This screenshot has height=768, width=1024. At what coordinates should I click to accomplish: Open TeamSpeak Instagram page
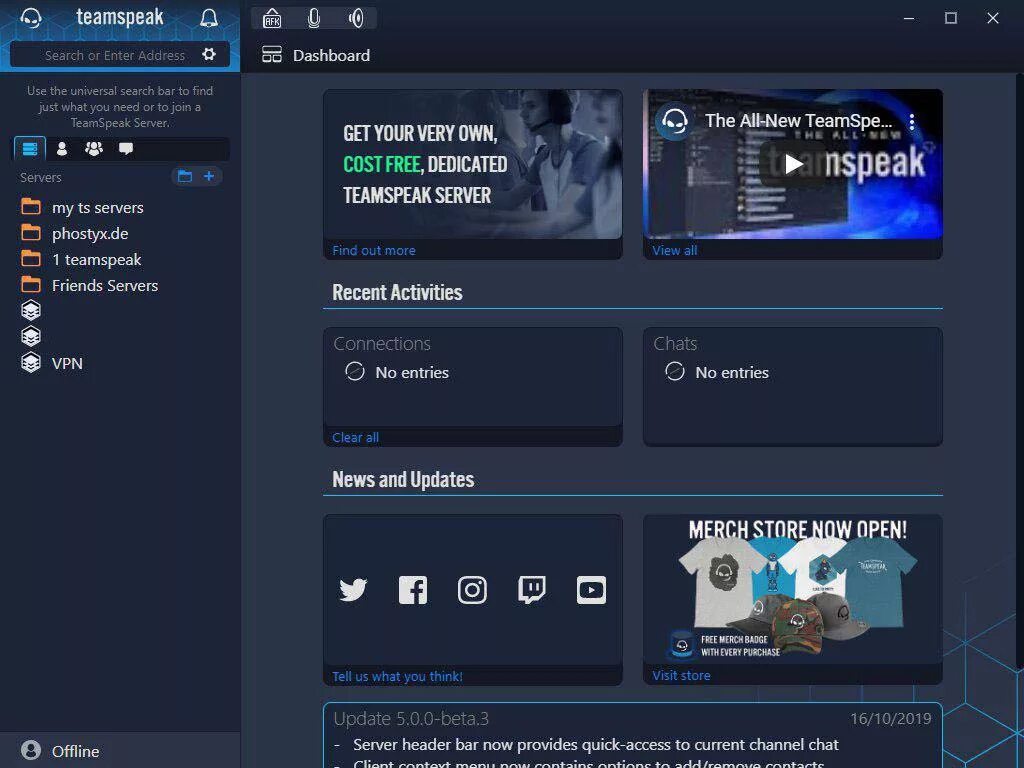click(x=472, y=590)
